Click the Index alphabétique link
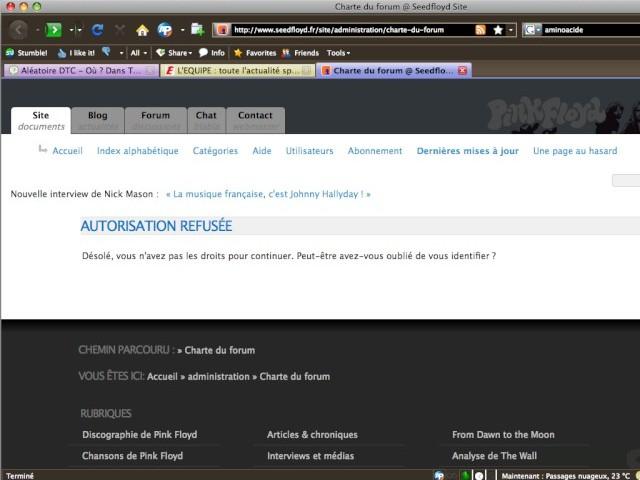Image resolution: width=640 pixels, height=480 pixels. pyautogui.click(x=138, y=151)
